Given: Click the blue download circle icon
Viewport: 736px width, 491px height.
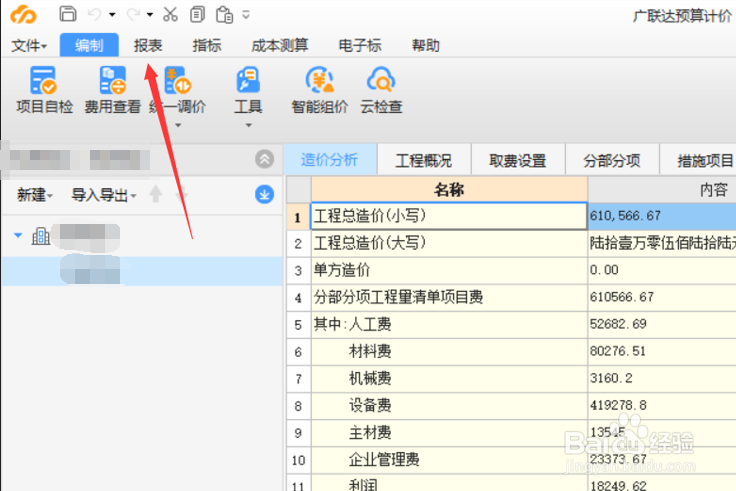Looking at the screenshot, I should pos(265,194).
